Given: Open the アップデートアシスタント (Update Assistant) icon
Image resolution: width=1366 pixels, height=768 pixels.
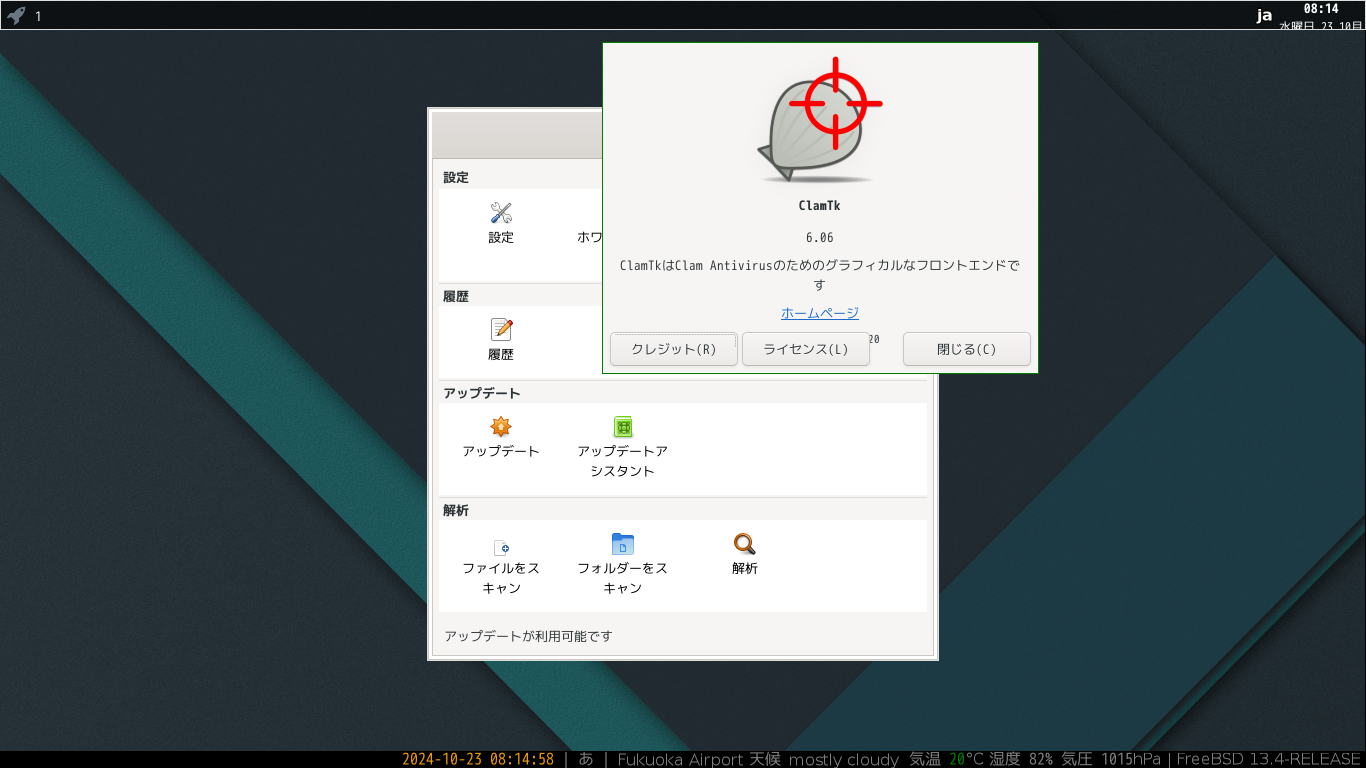Looking at the screenshot, I should click(623, 427).
